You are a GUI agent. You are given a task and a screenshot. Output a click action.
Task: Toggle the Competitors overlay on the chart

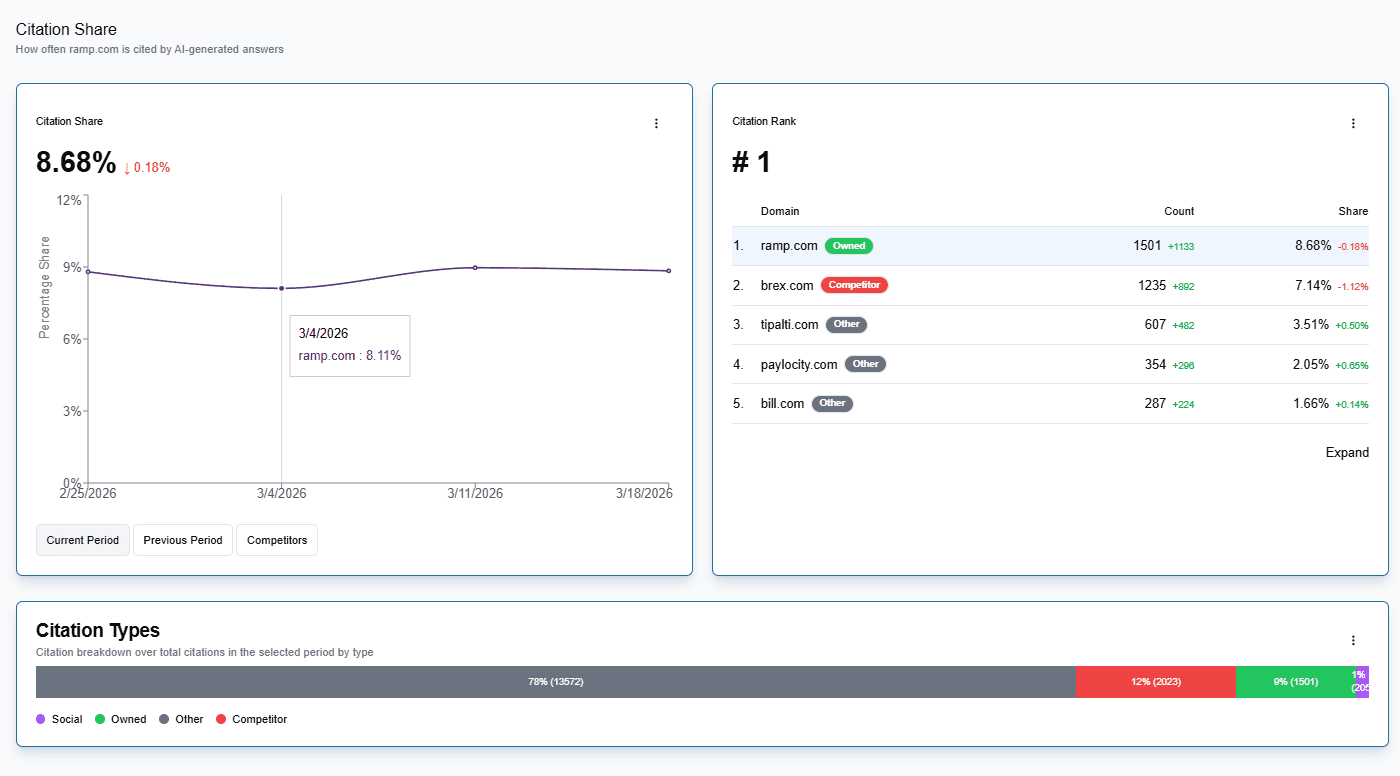point(276,540)
